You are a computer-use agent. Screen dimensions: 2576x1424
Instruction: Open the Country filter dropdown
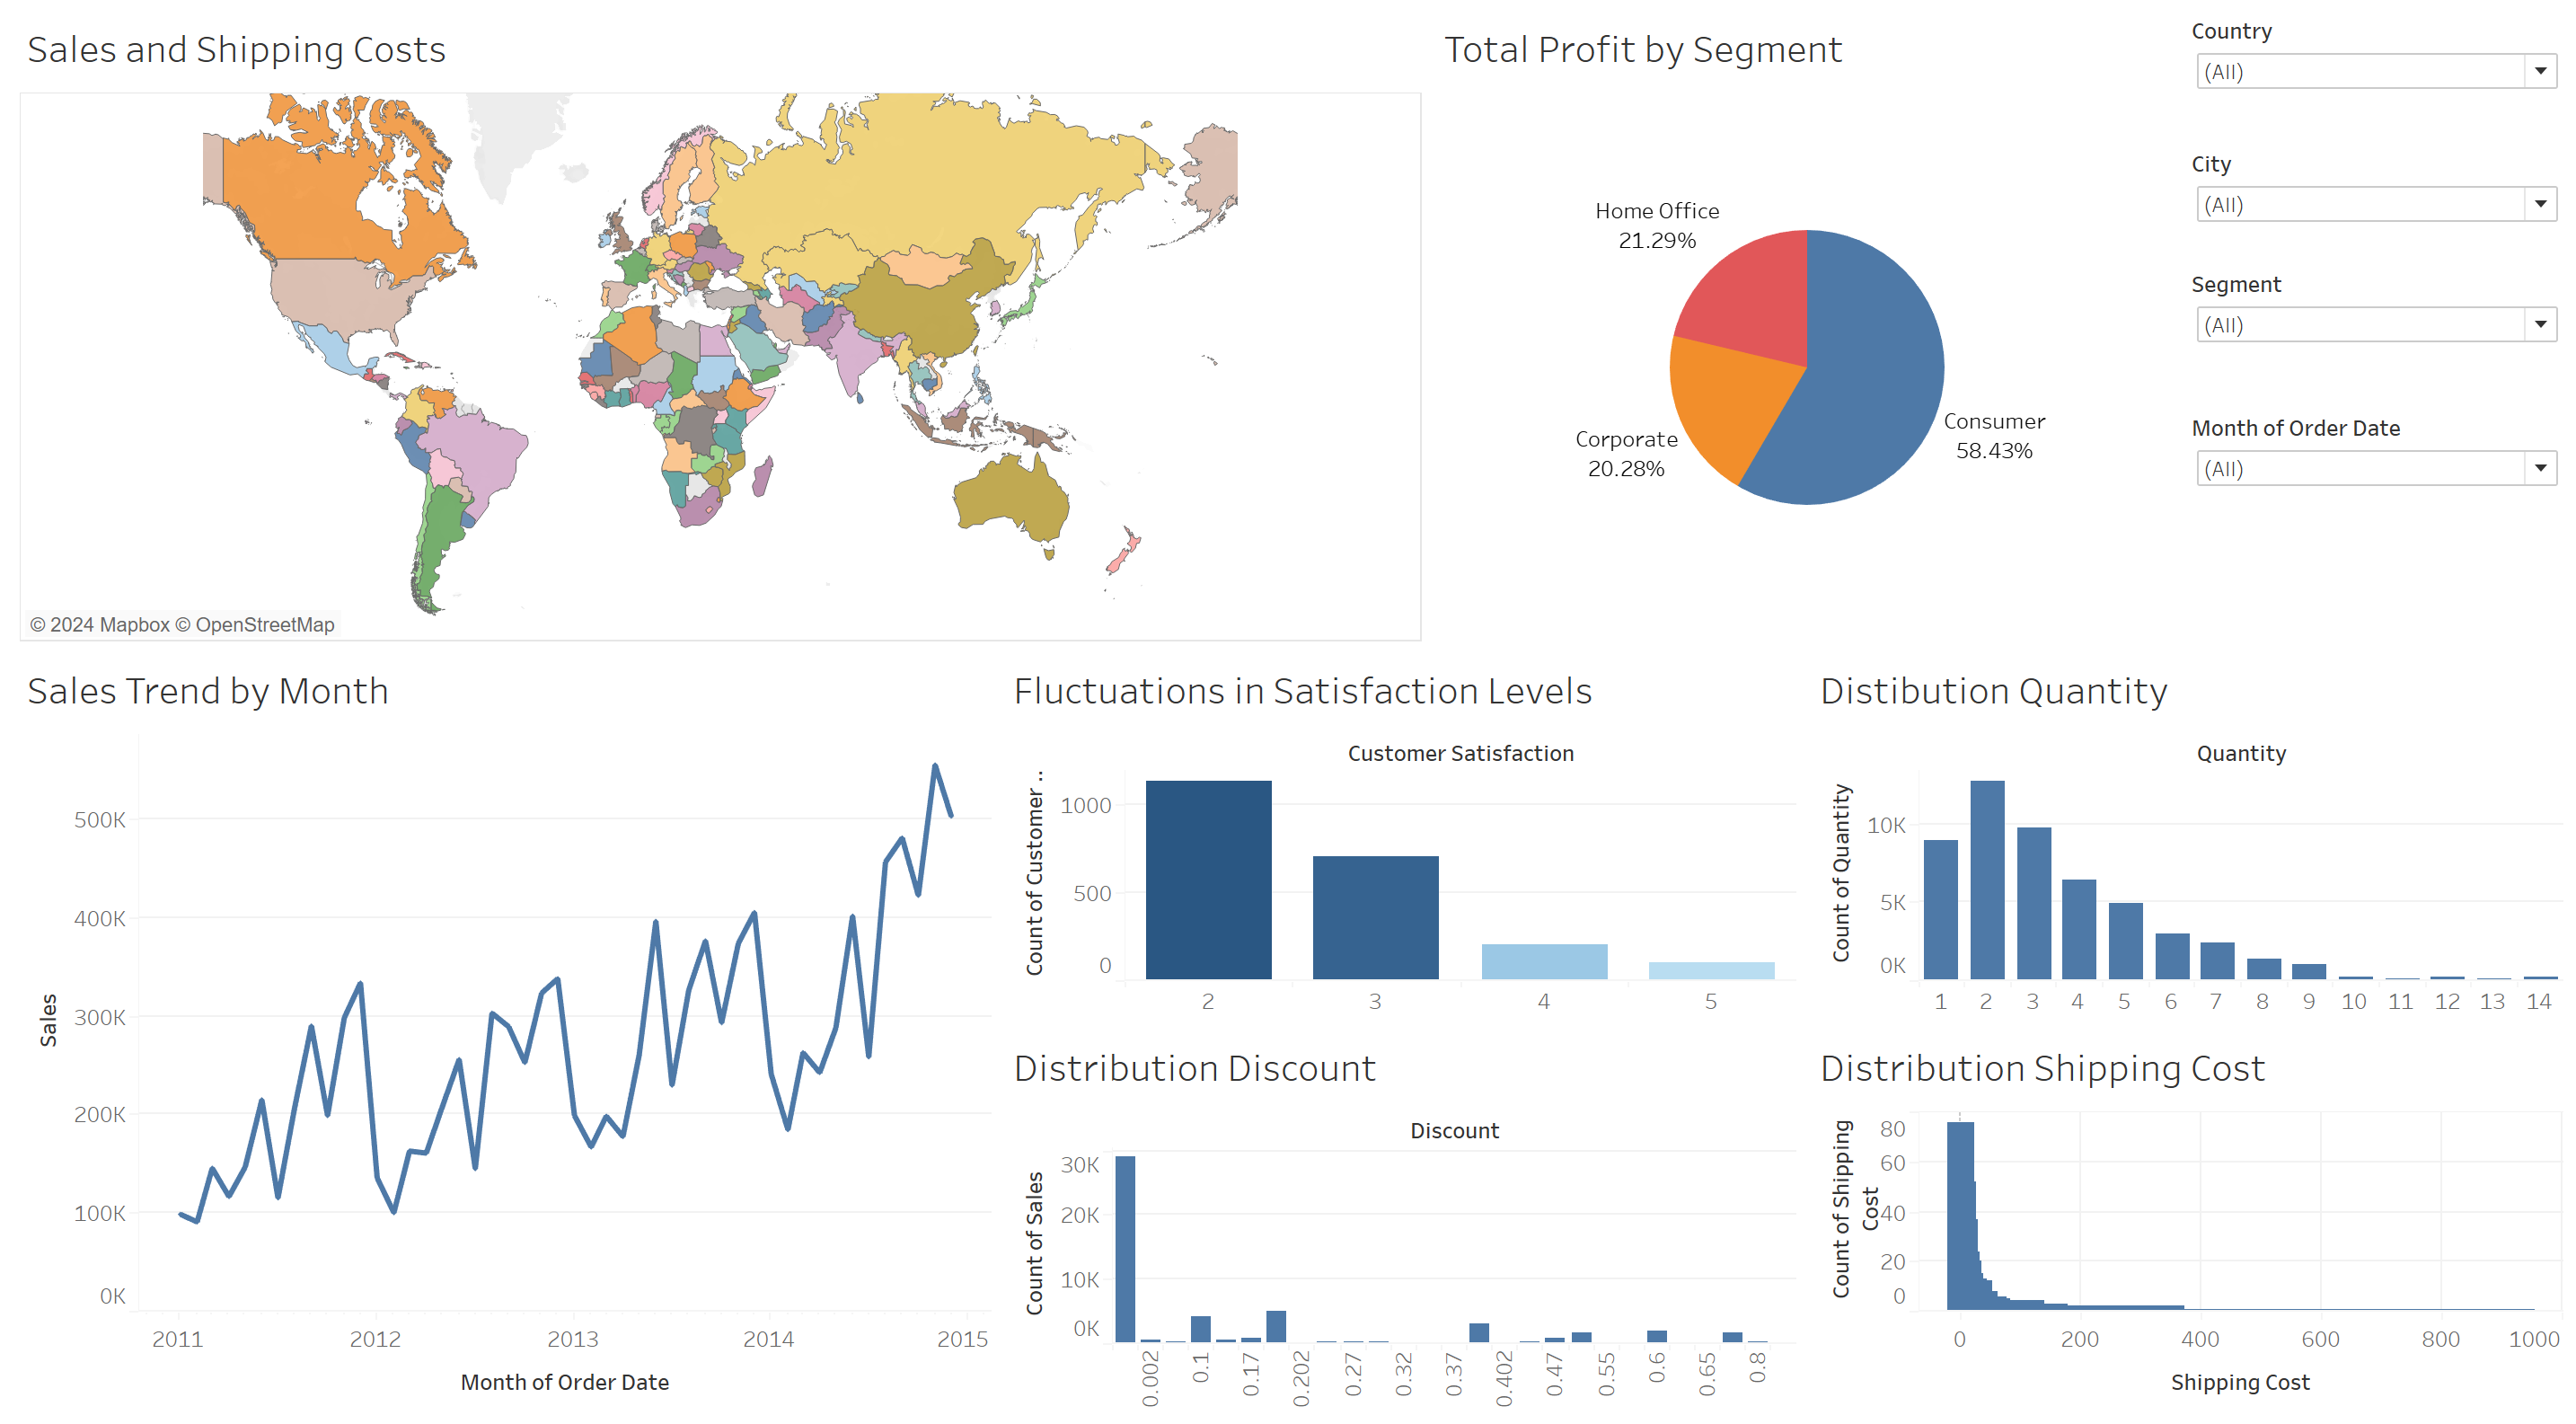[2538, 72]
